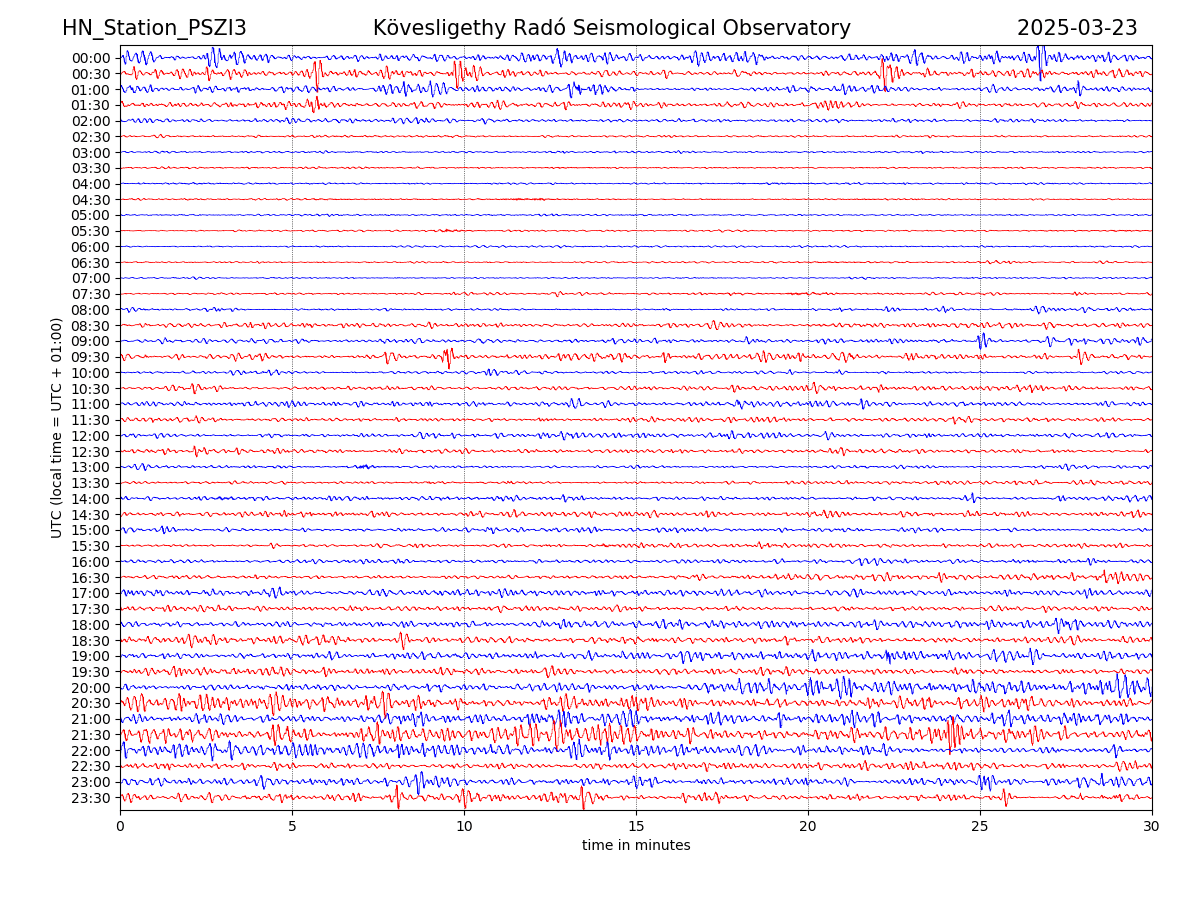1200x900 pixels.
Task: Click the 25 tick on the minutes axis
Action: tap(980, 827)
